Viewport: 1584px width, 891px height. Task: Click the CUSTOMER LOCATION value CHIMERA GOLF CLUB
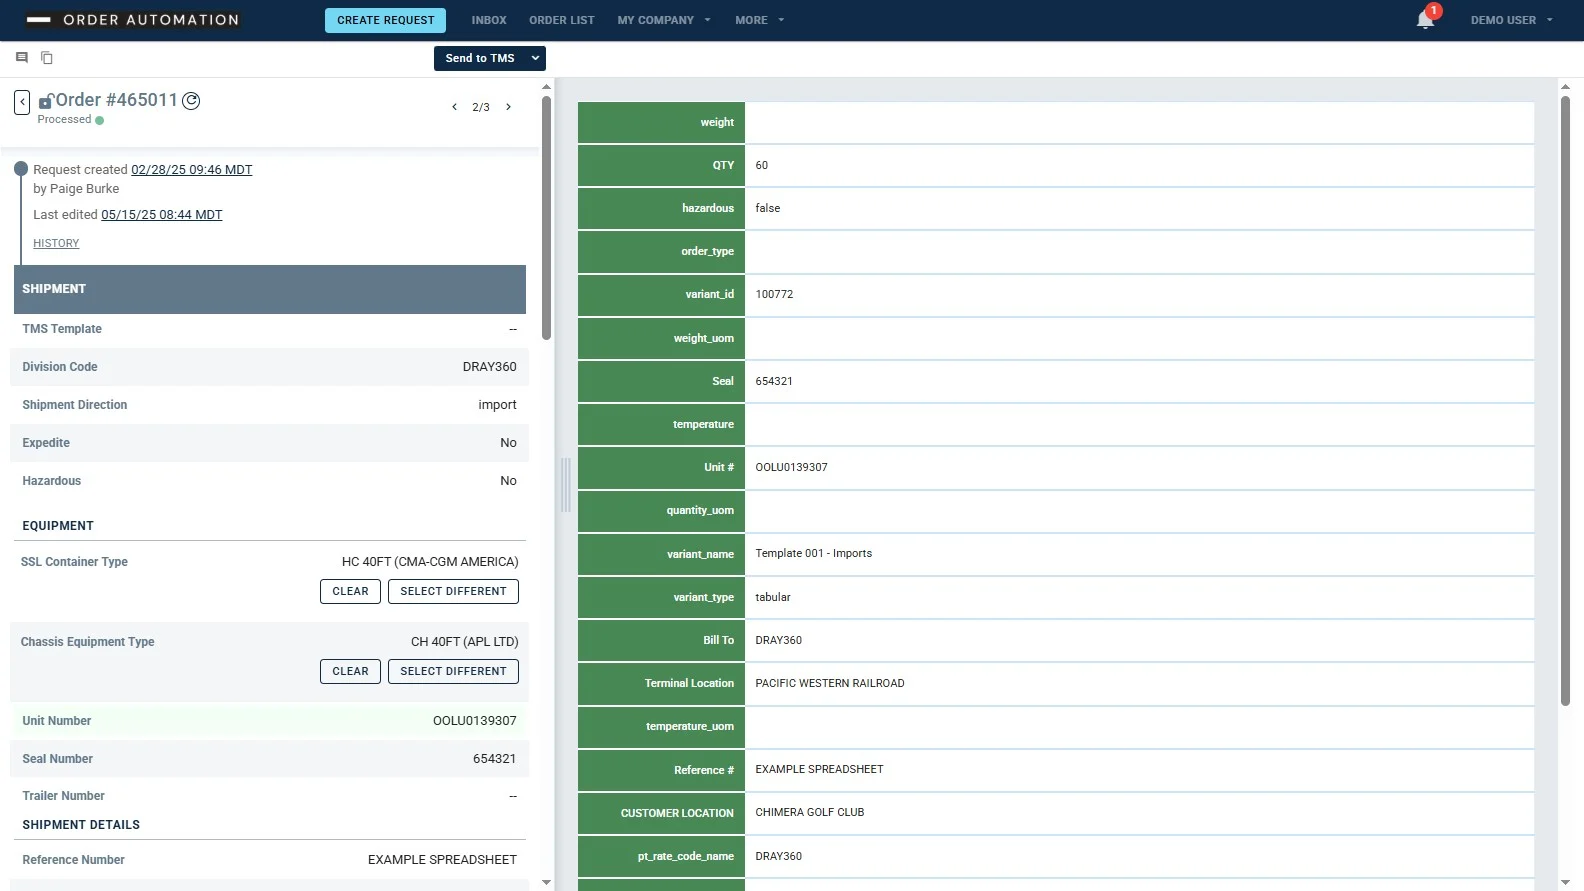tap(810, 812)
